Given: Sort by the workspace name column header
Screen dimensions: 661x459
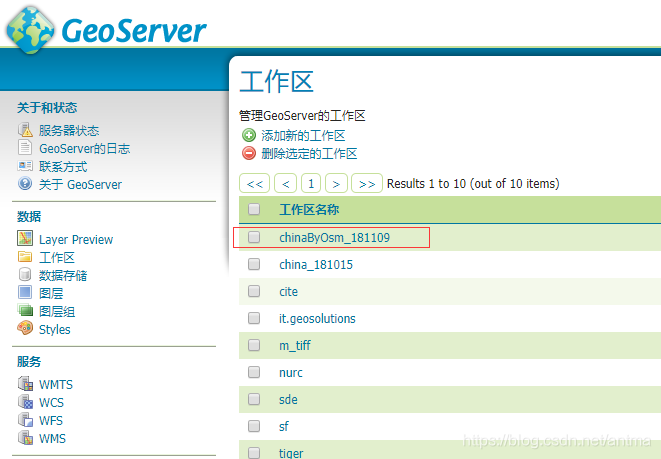Looking at the screenshot, I should point(309,210).
